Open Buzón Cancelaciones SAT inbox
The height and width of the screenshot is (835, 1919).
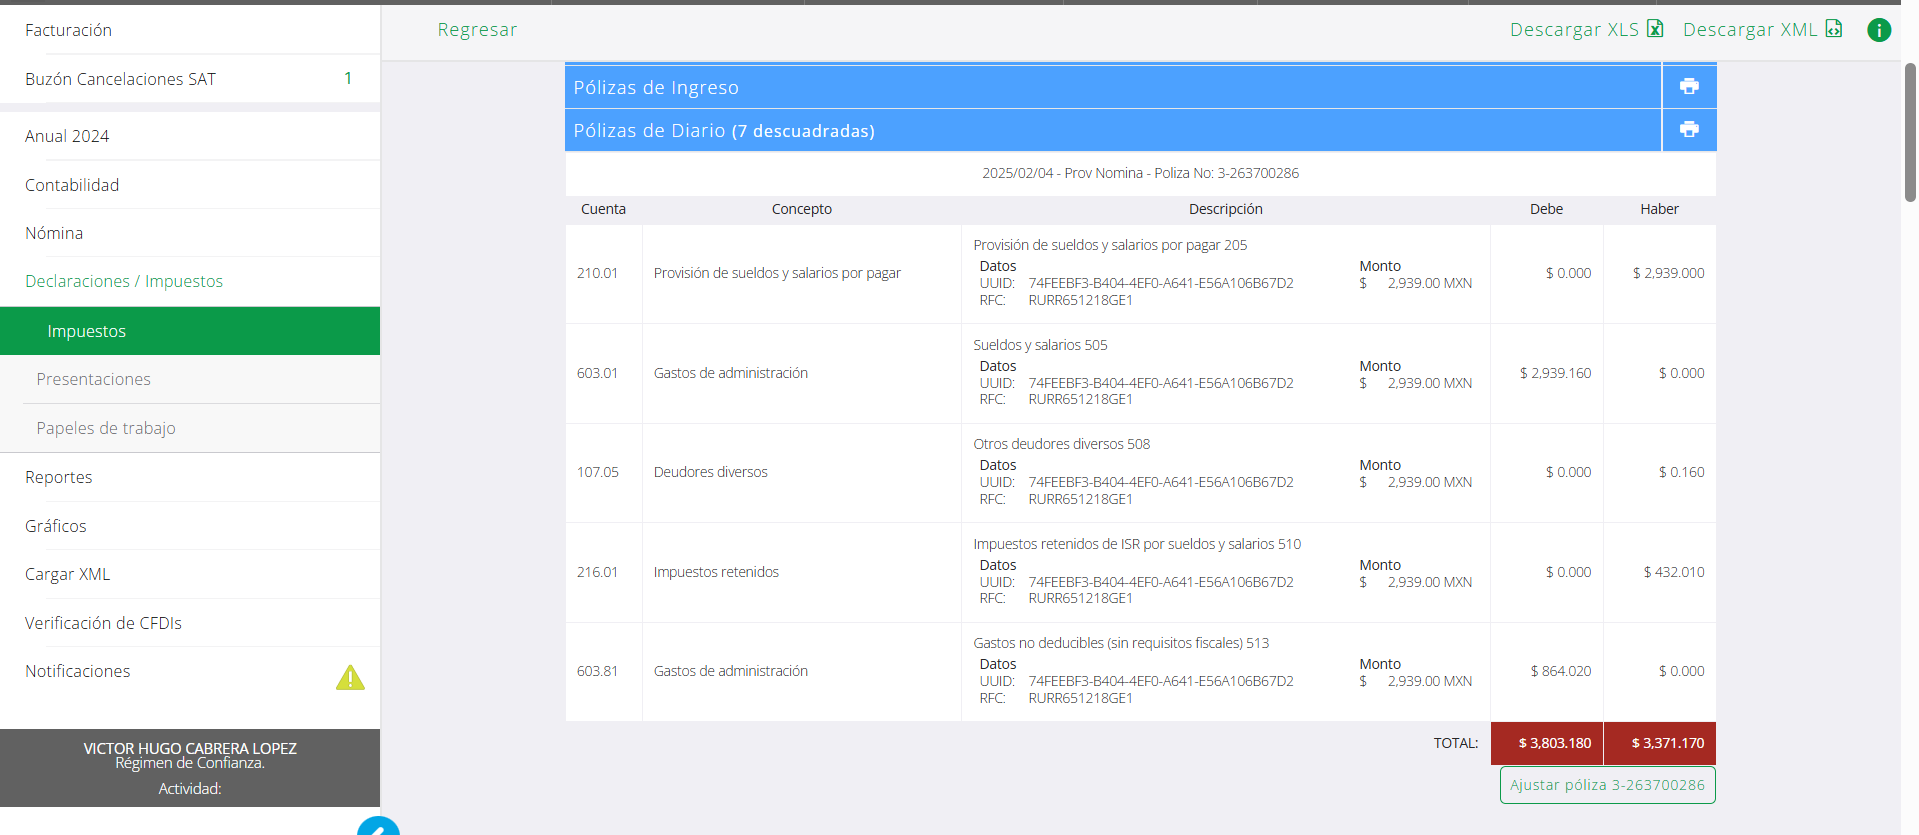(120, 79)
